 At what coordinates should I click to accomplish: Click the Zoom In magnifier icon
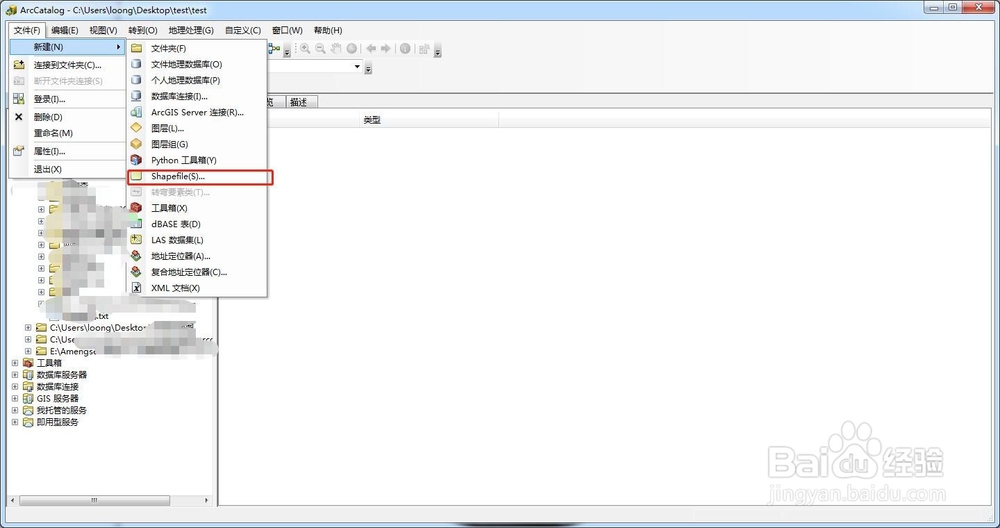click(305, 48)
